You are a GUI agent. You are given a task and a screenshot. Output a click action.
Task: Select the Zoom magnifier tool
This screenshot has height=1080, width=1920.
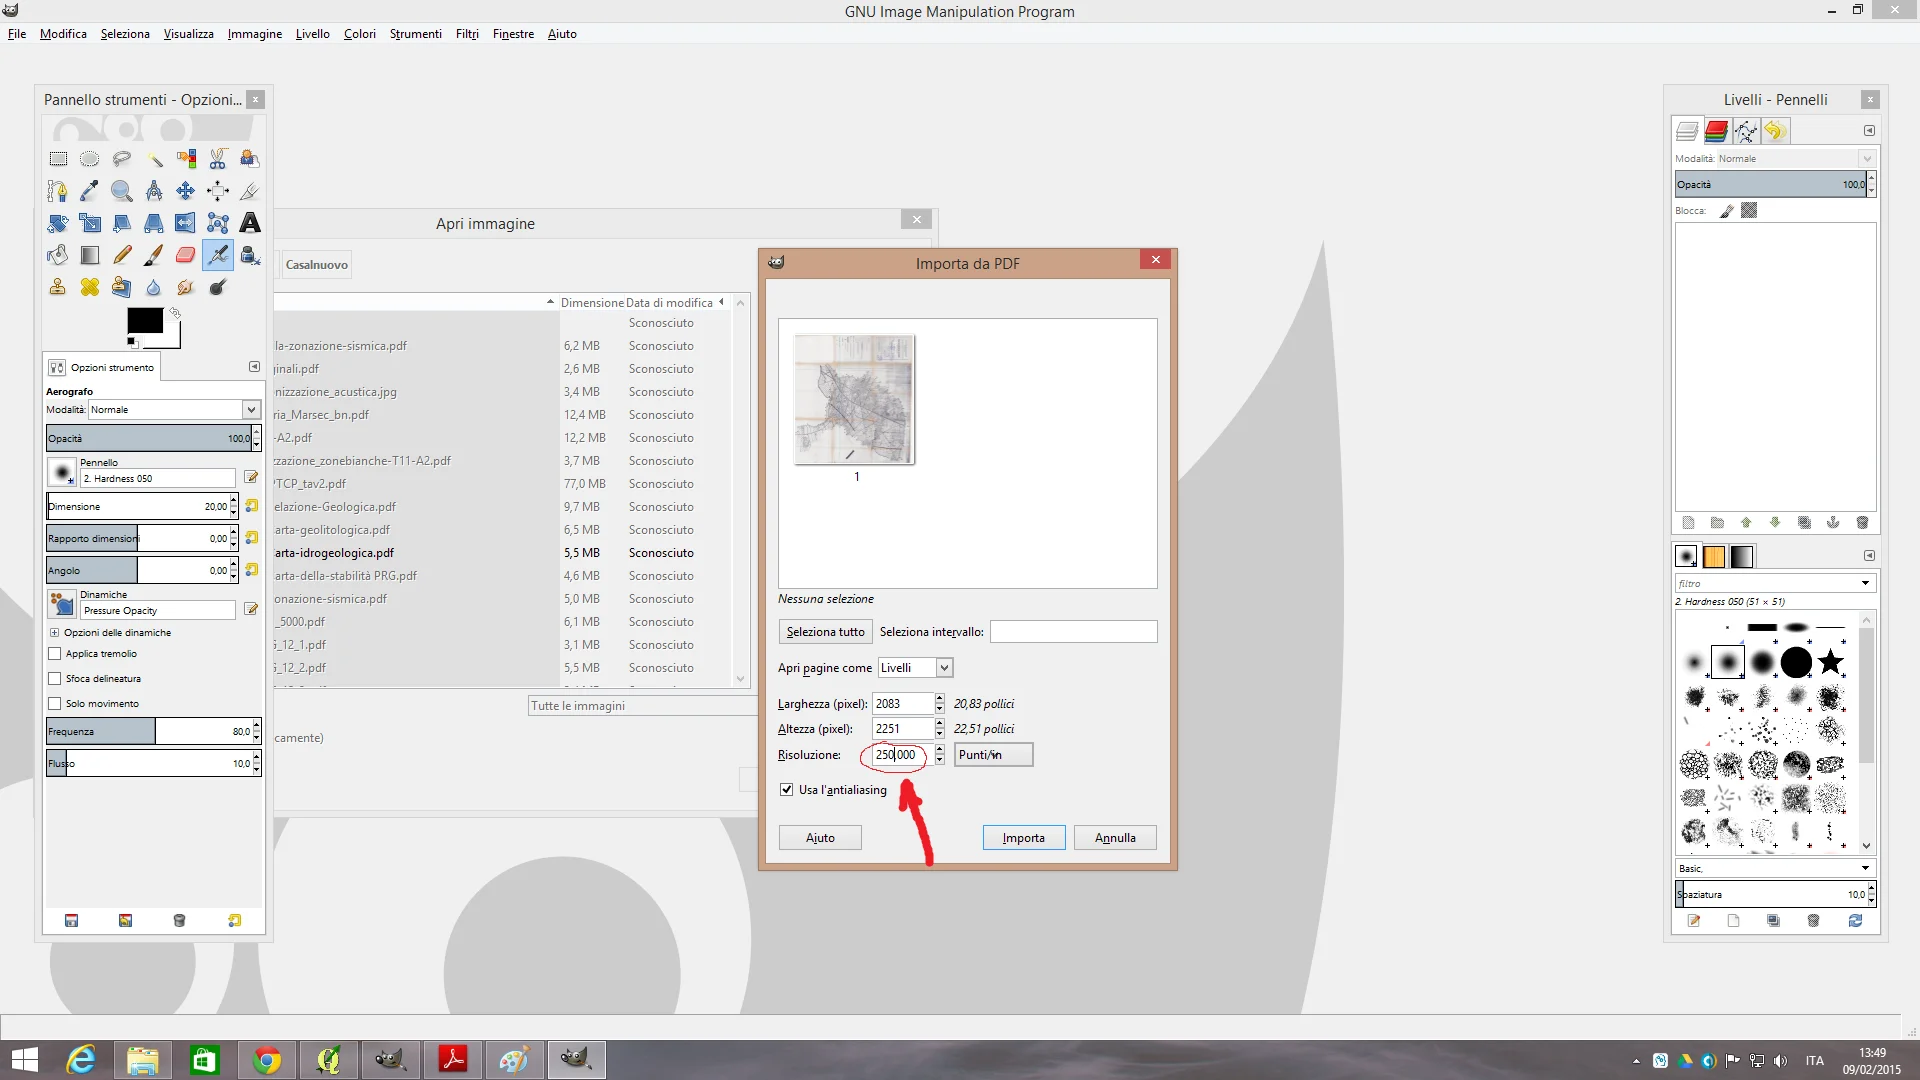122,191
